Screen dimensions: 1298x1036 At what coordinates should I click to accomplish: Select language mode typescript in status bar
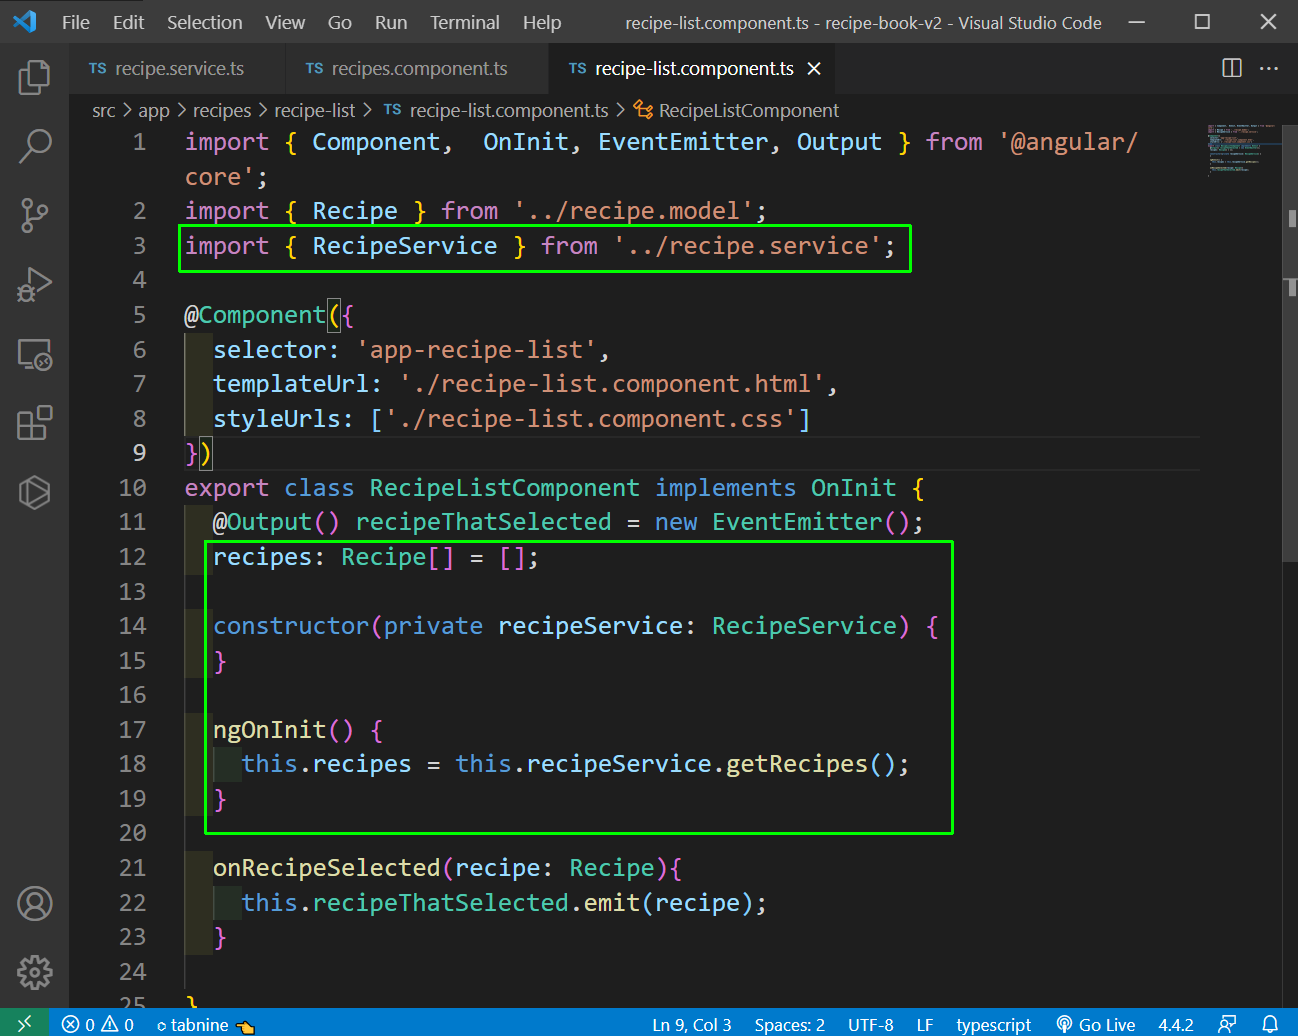pos(993,1025)
